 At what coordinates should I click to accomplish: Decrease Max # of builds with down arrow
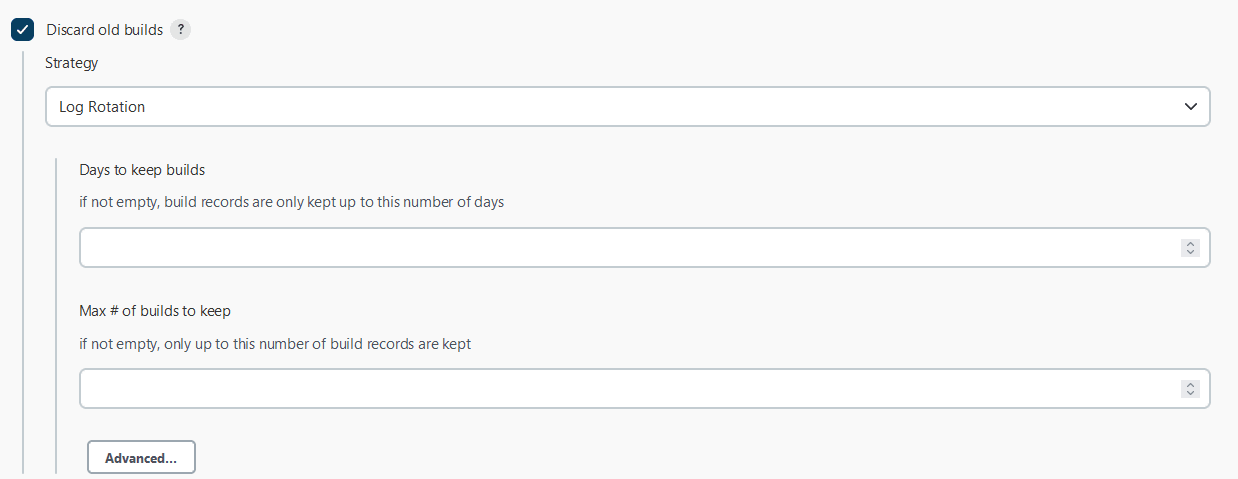click(1190, 393)
